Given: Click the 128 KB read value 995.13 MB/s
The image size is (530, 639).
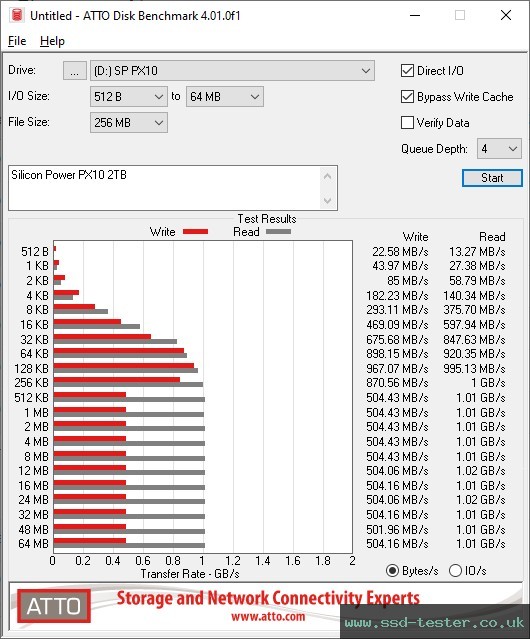Looking at the screenshot, I should pyautogui.click(x=474, y=368).
